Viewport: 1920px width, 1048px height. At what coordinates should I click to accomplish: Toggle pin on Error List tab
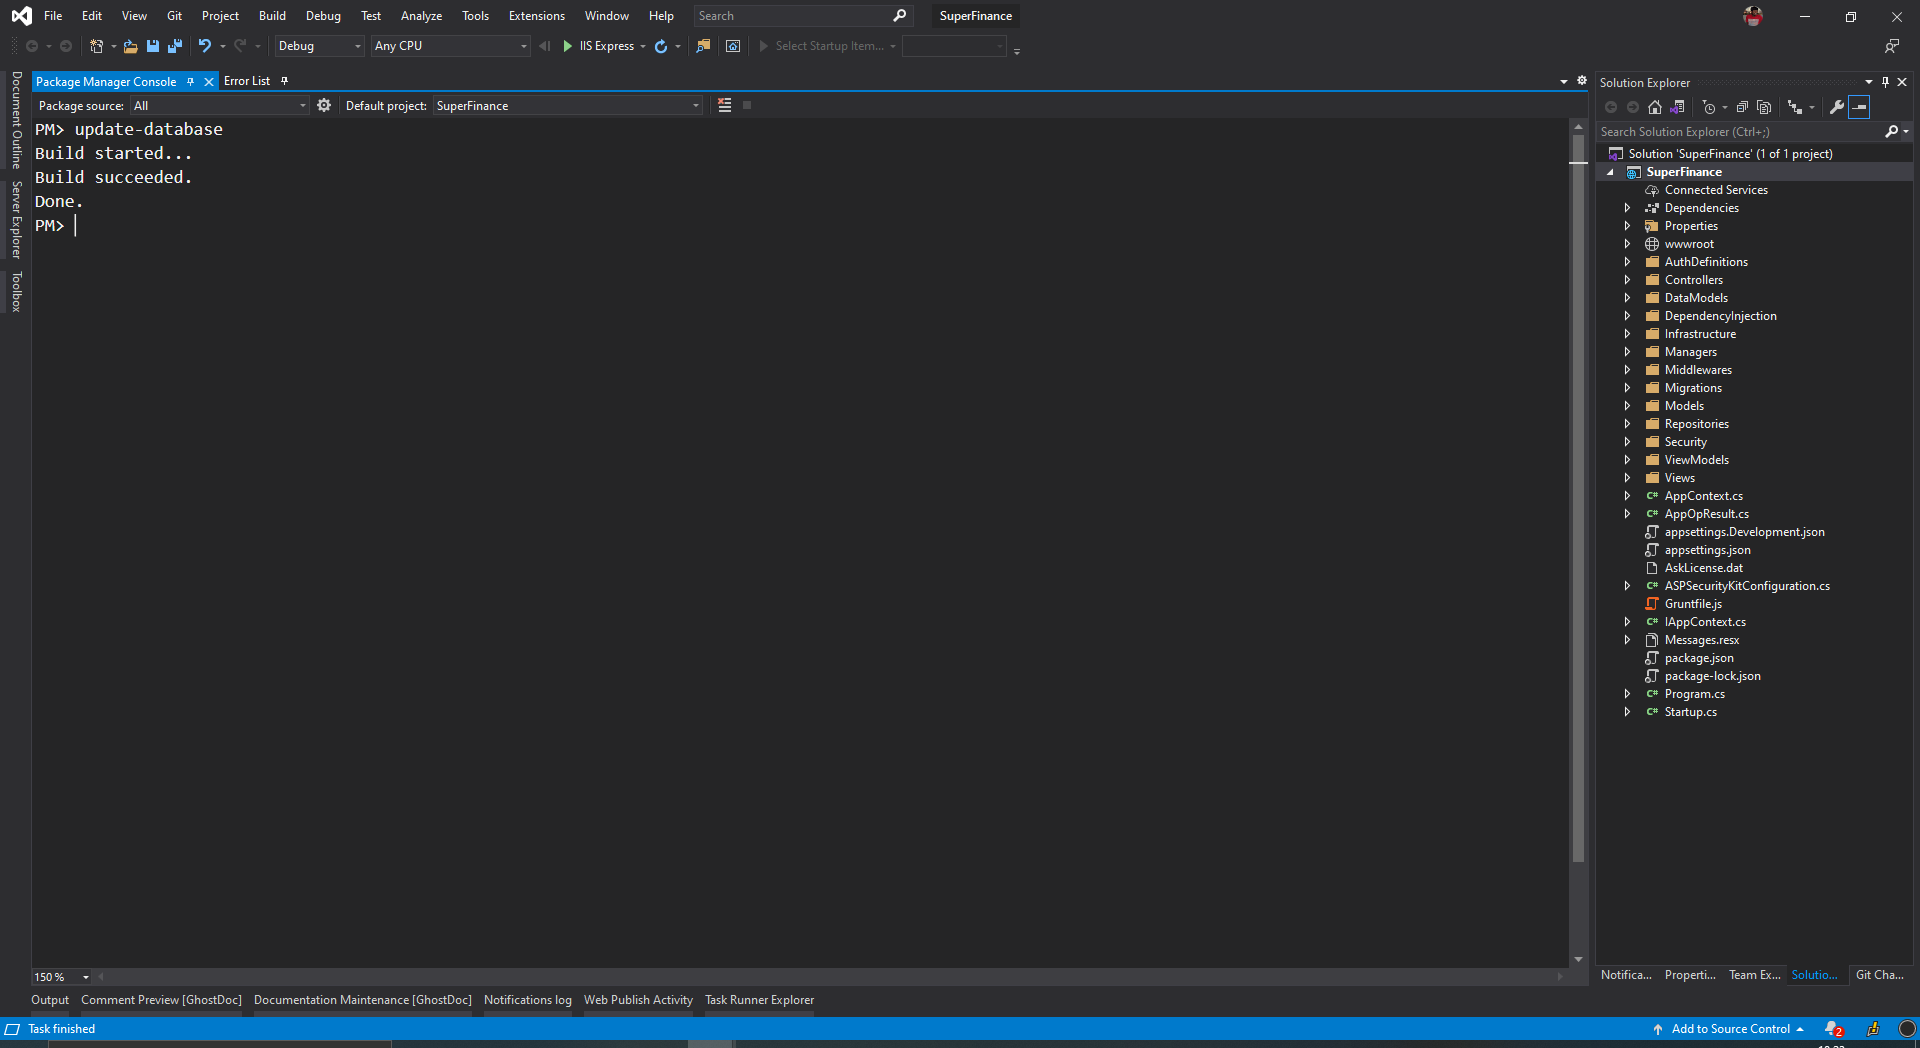pos(284,81)
